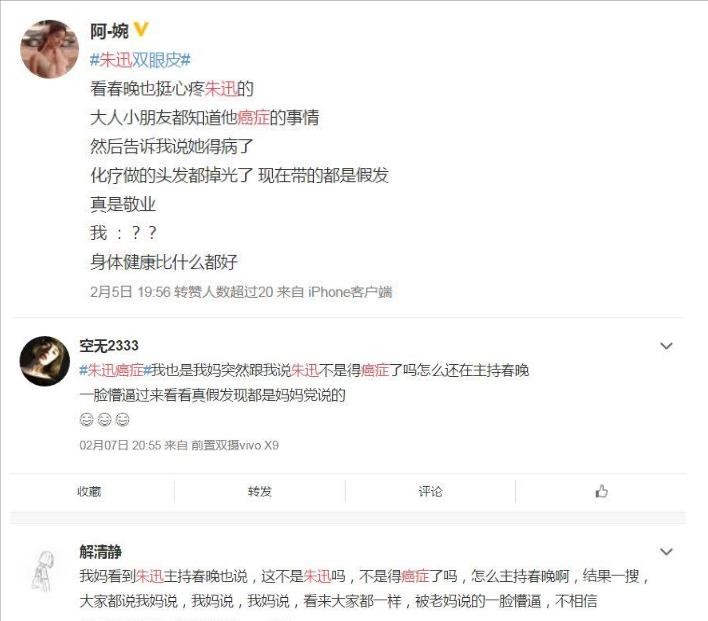The image size is (708, 621).
Task: Click highlighted 朱迅 in first post line
Action: [x=221, y=89]
